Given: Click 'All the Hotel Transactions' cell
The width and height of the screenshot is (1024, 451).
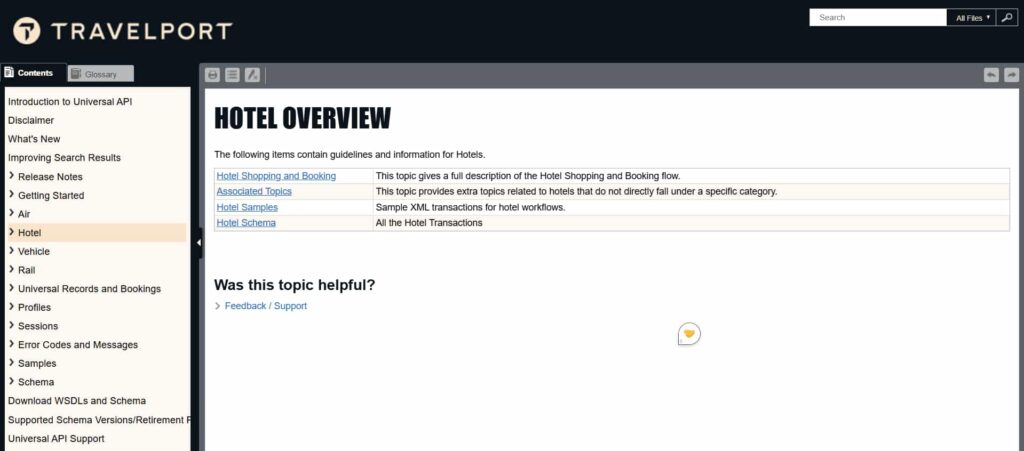Looking at the screenshot, I should click(691, 223).
